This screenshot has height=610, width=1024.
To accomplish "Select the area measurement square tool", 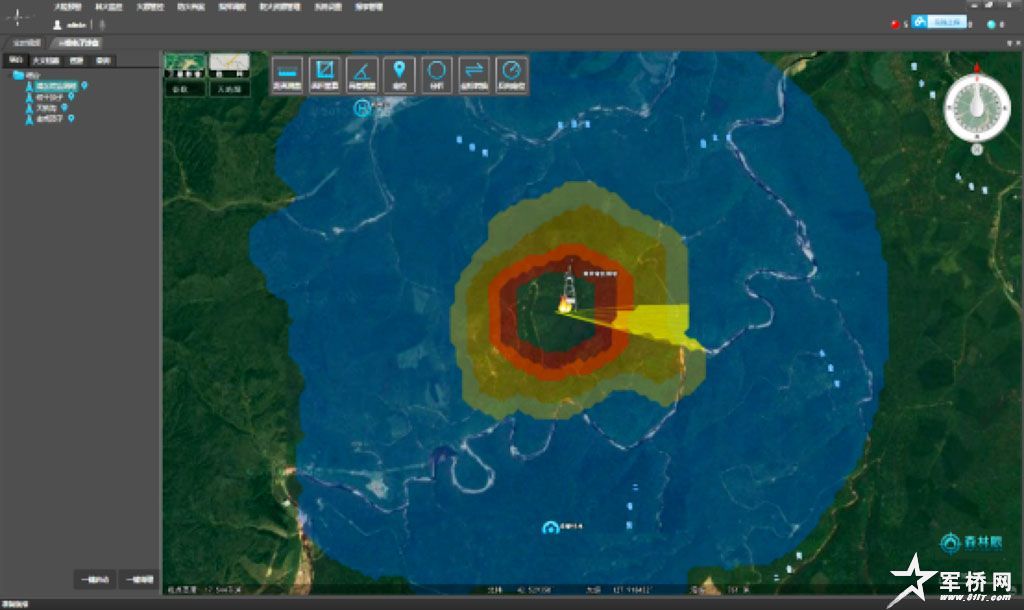I will point(325,74).
